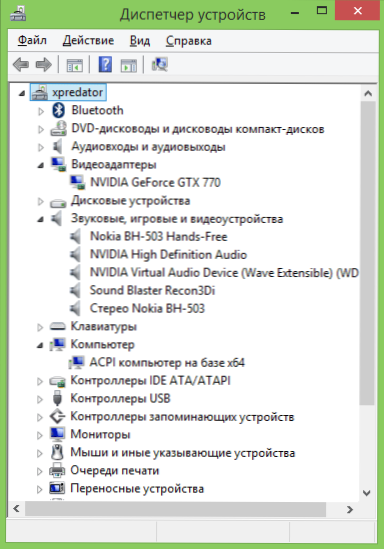Click the Контроллеры USB plug icon
Viewport: 384px width, 549px height.
(57, 398)
